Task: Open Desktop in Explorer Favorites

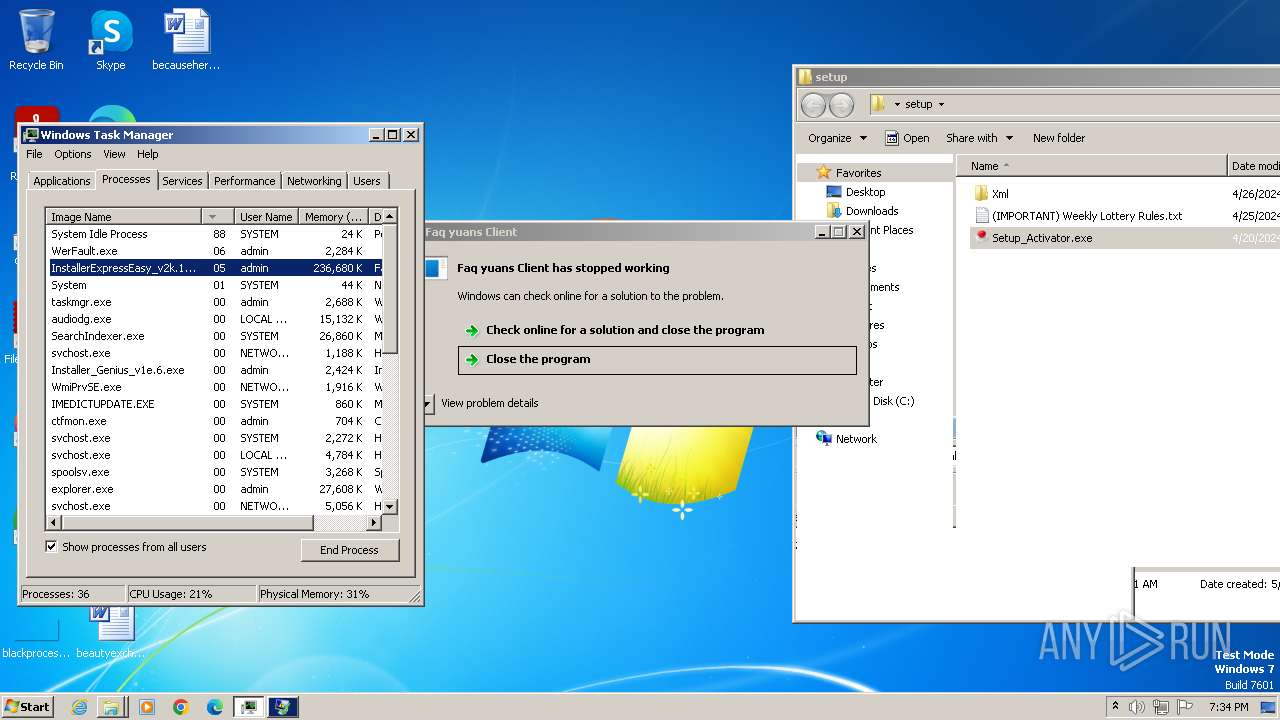Action: [865, 192]
